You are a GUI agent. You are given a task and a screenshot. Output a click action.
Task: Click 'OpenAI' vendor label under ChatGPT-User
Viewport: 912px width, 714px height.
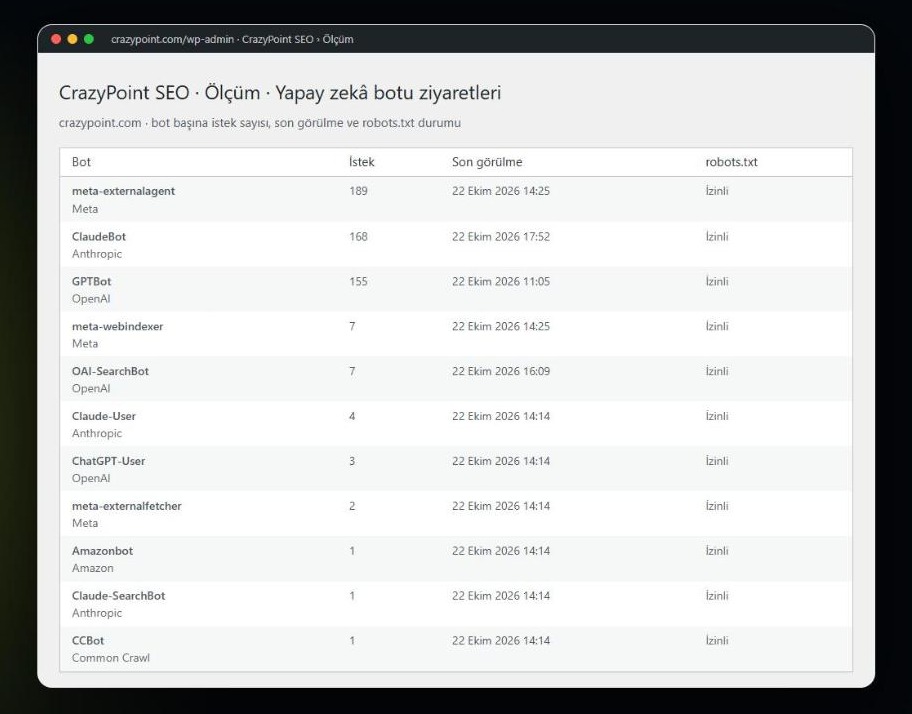pyautogui.click(x=91, y=478)
